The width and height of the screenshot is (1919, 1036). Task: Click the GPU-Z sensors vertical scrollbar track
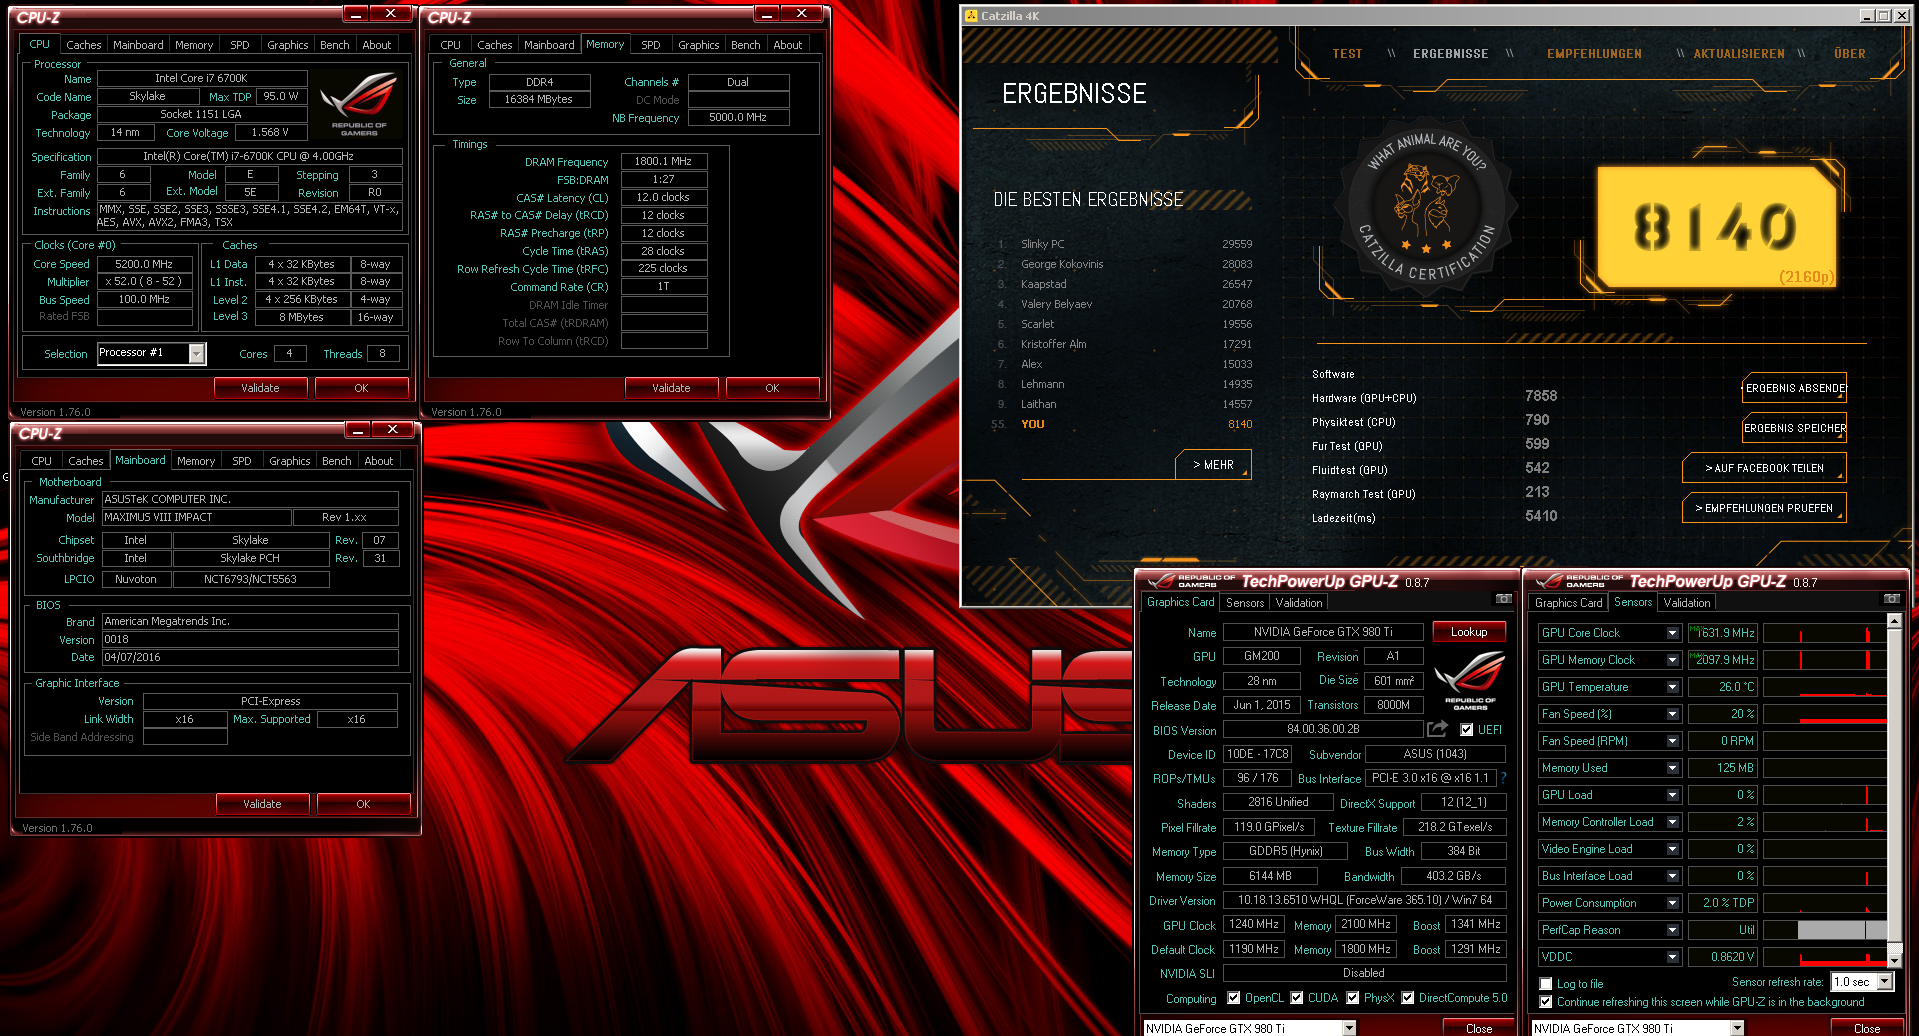(x=1894, y=790)
